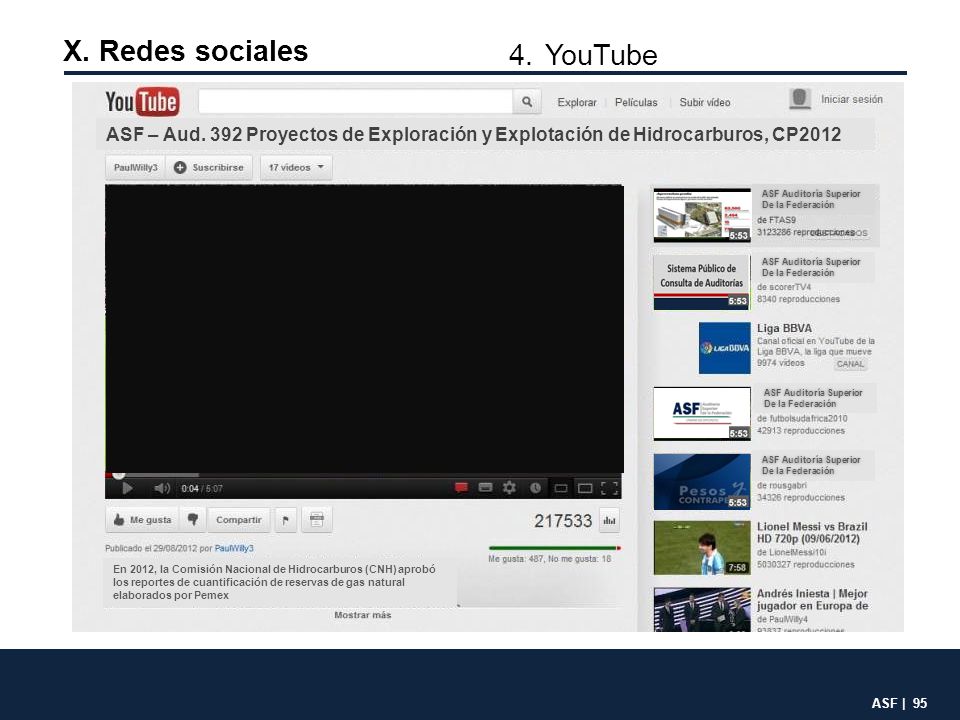
Task: Open the Liga BBVA title link
Action: (784, 328)
